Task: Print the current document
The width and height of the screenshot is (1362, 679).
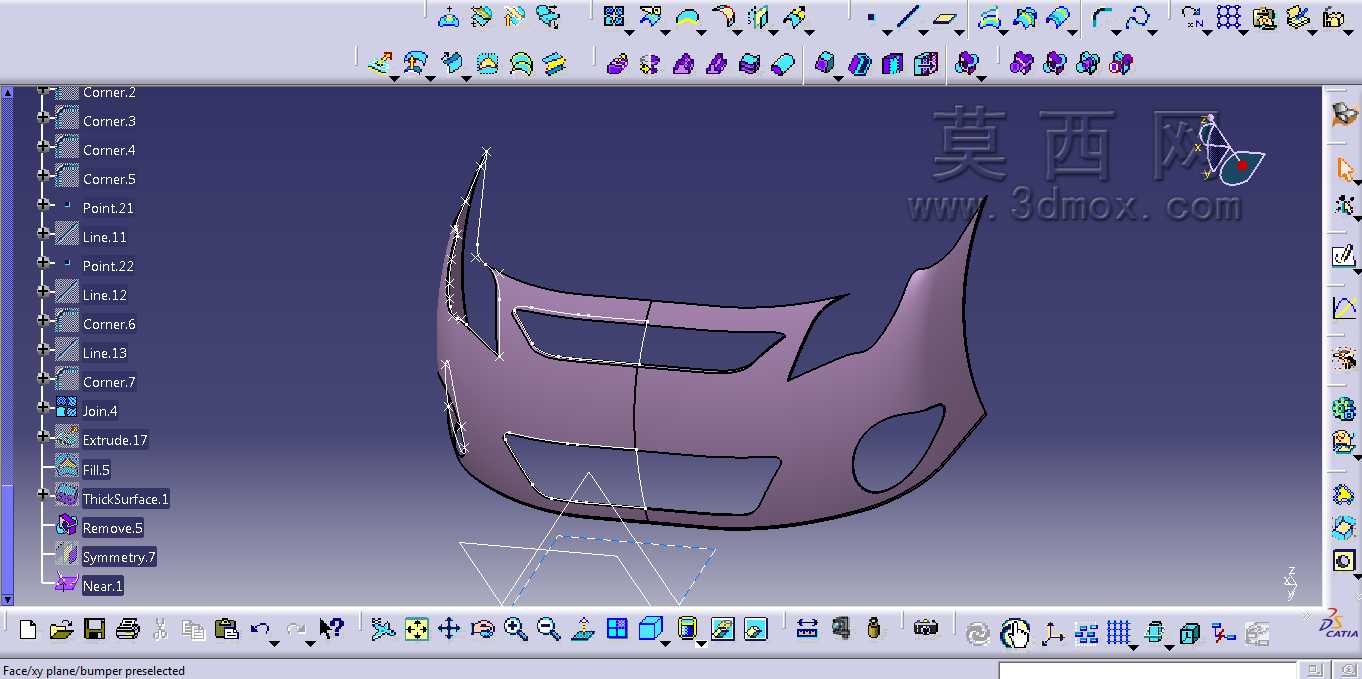Action: pyautogui.click(x=127, y=629)
